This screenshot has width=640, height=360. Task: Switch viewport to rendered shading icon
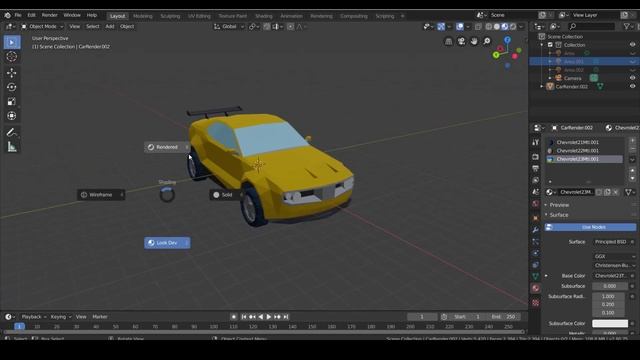(513, 27)
